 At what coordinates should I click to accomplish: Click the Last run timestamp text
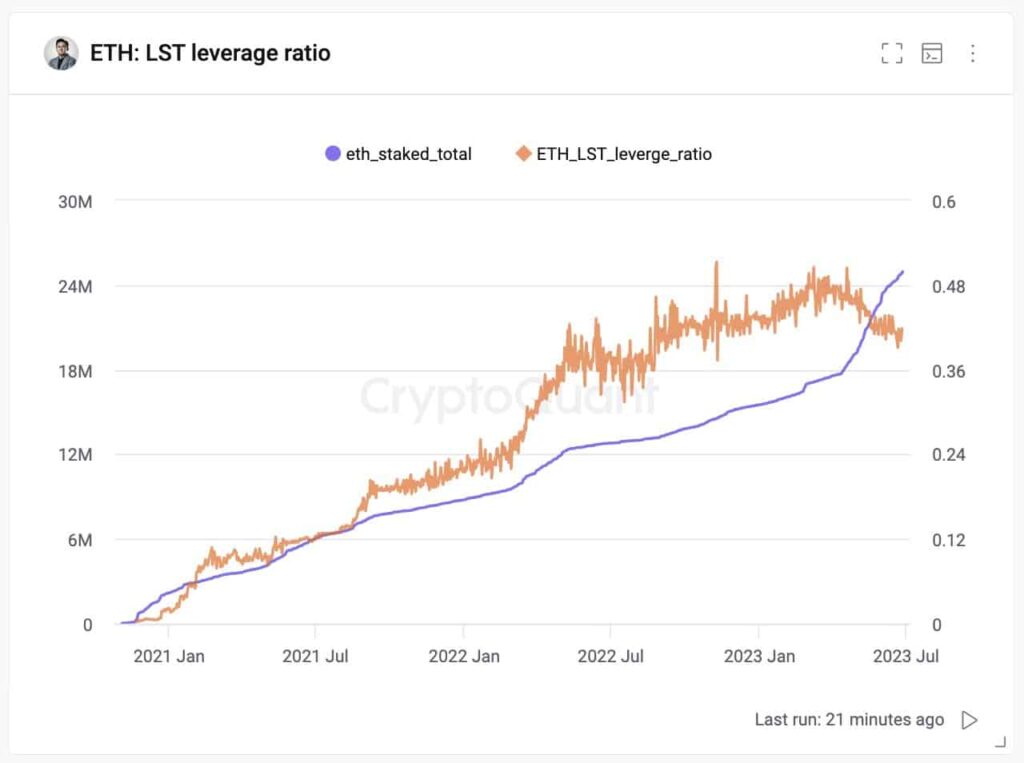[x=848, y=720]
